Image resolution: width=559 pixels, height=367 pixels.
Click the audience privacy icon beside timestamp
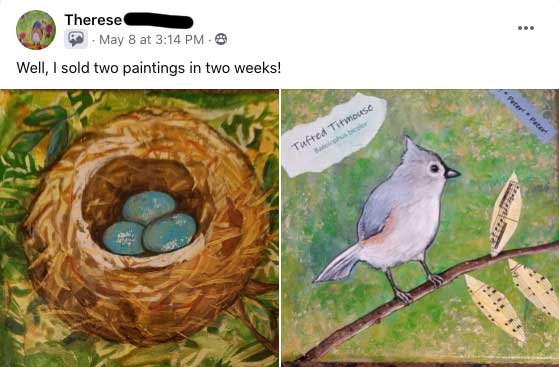click(x=221, y=39)
